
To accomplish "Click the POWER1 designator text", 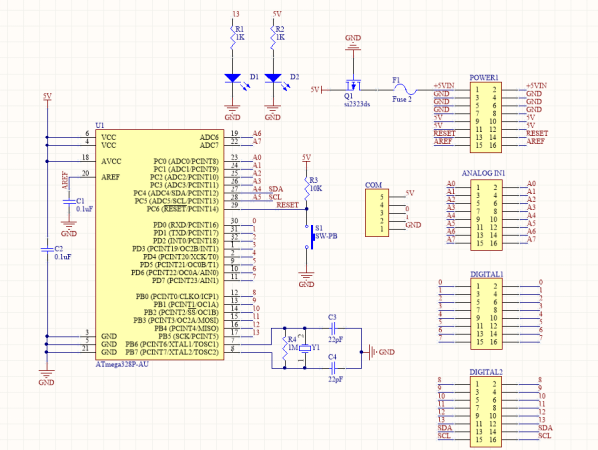I will click(x=484, y=77).
